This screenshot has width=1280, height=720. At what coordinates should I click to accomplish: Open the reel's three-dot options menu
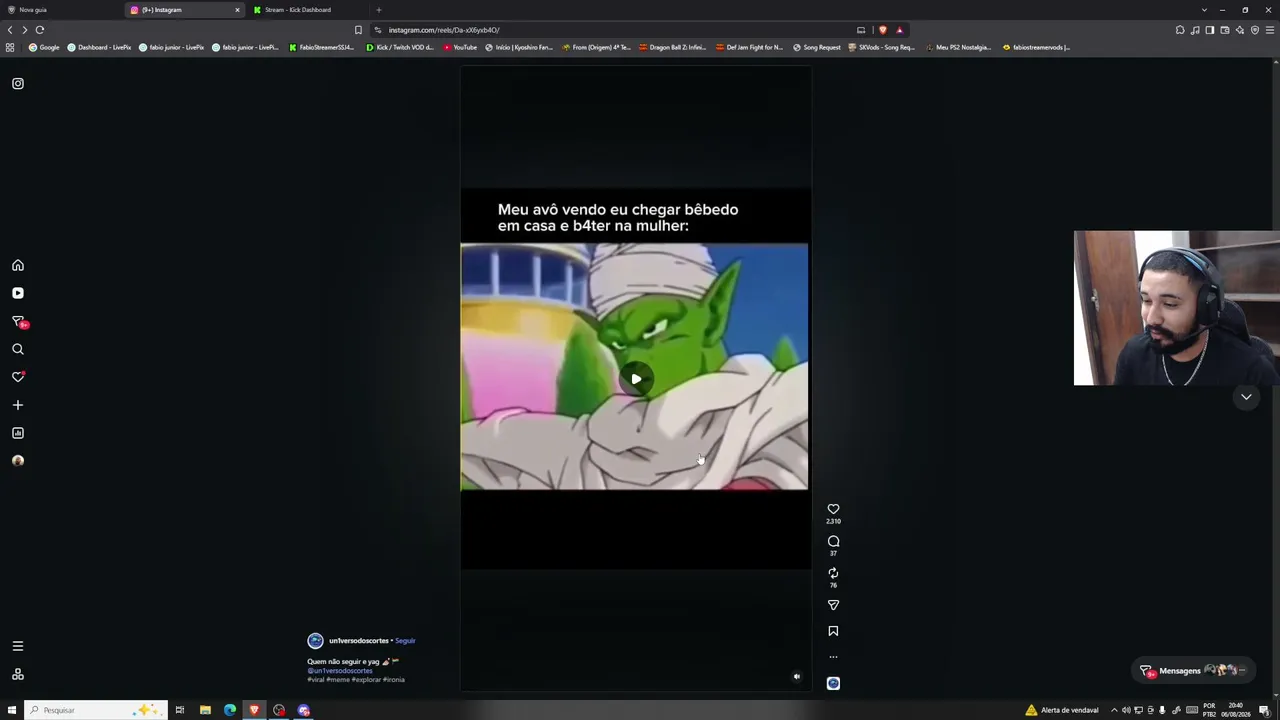coord(833,657)
